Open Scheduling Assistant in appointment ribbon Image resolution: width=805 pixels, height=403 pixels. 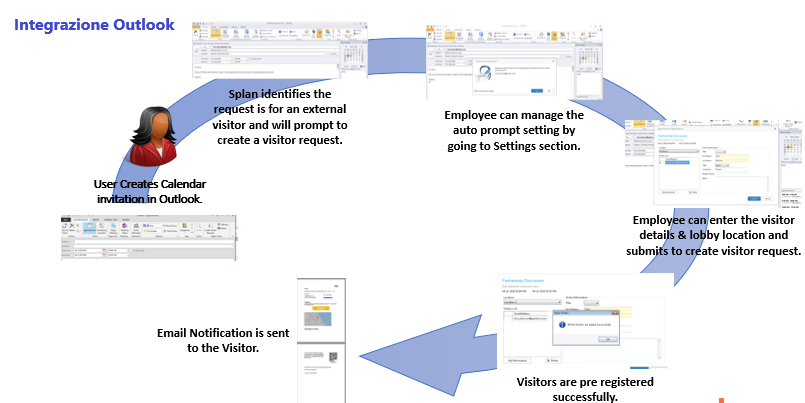(x=101, y=229)
